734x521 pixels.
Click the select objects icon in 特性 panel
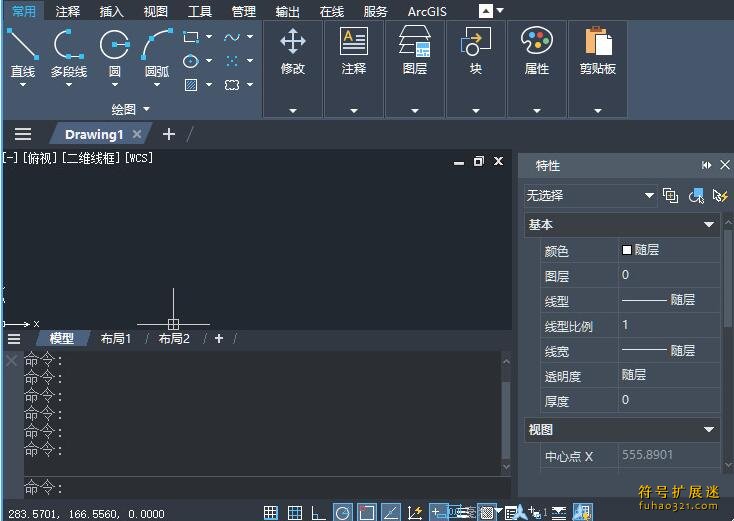click(x=696, y=196)
